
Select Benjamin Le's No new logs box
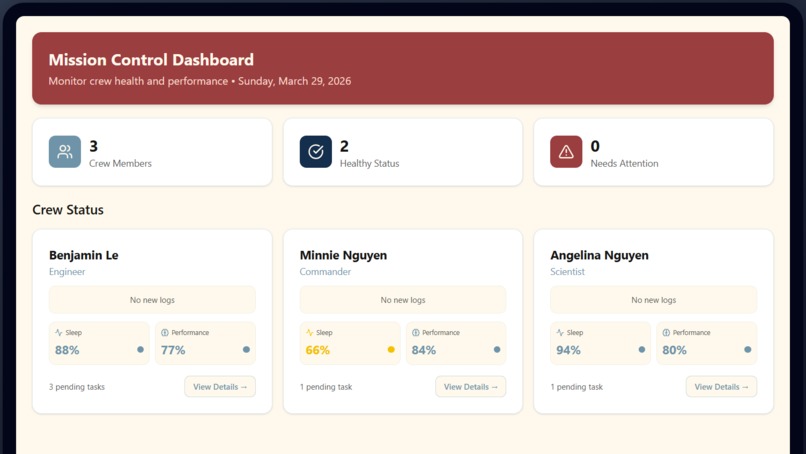click(152, 300)
